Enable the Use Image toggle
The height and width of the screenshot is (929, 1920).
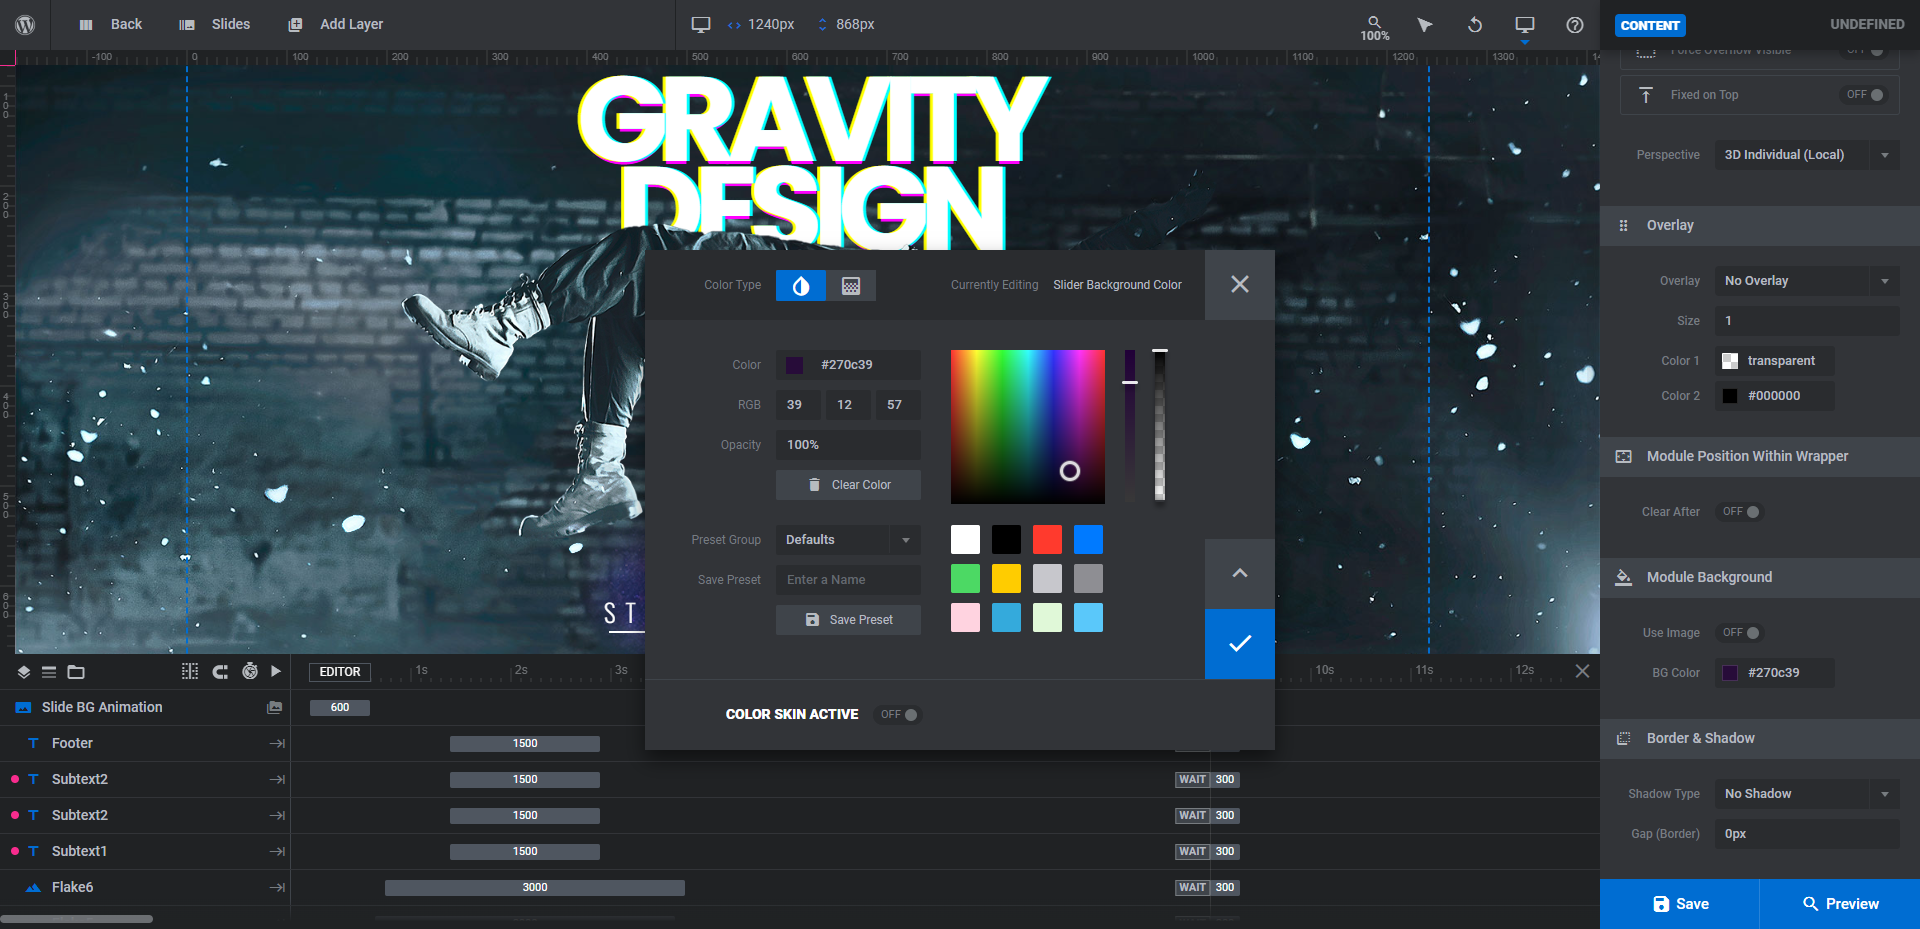tap(1741, 633)
